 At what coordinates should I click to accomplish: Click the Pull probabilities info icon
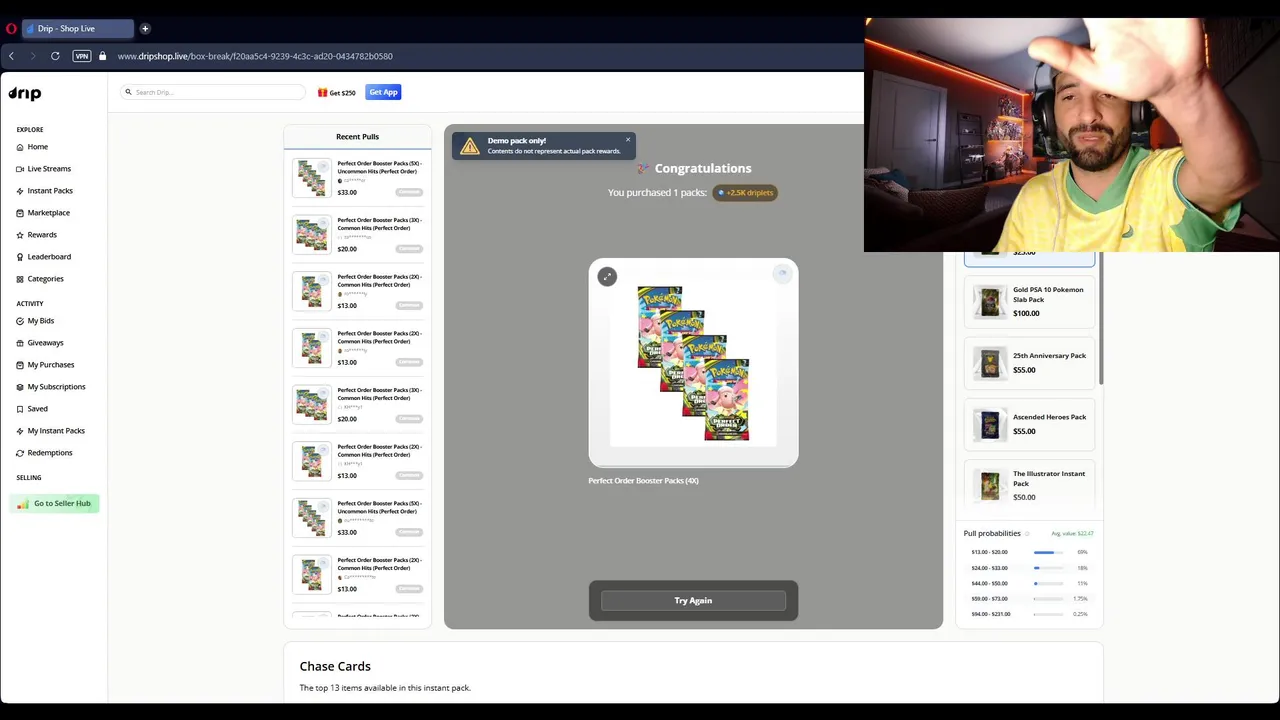pos(1027,534)
